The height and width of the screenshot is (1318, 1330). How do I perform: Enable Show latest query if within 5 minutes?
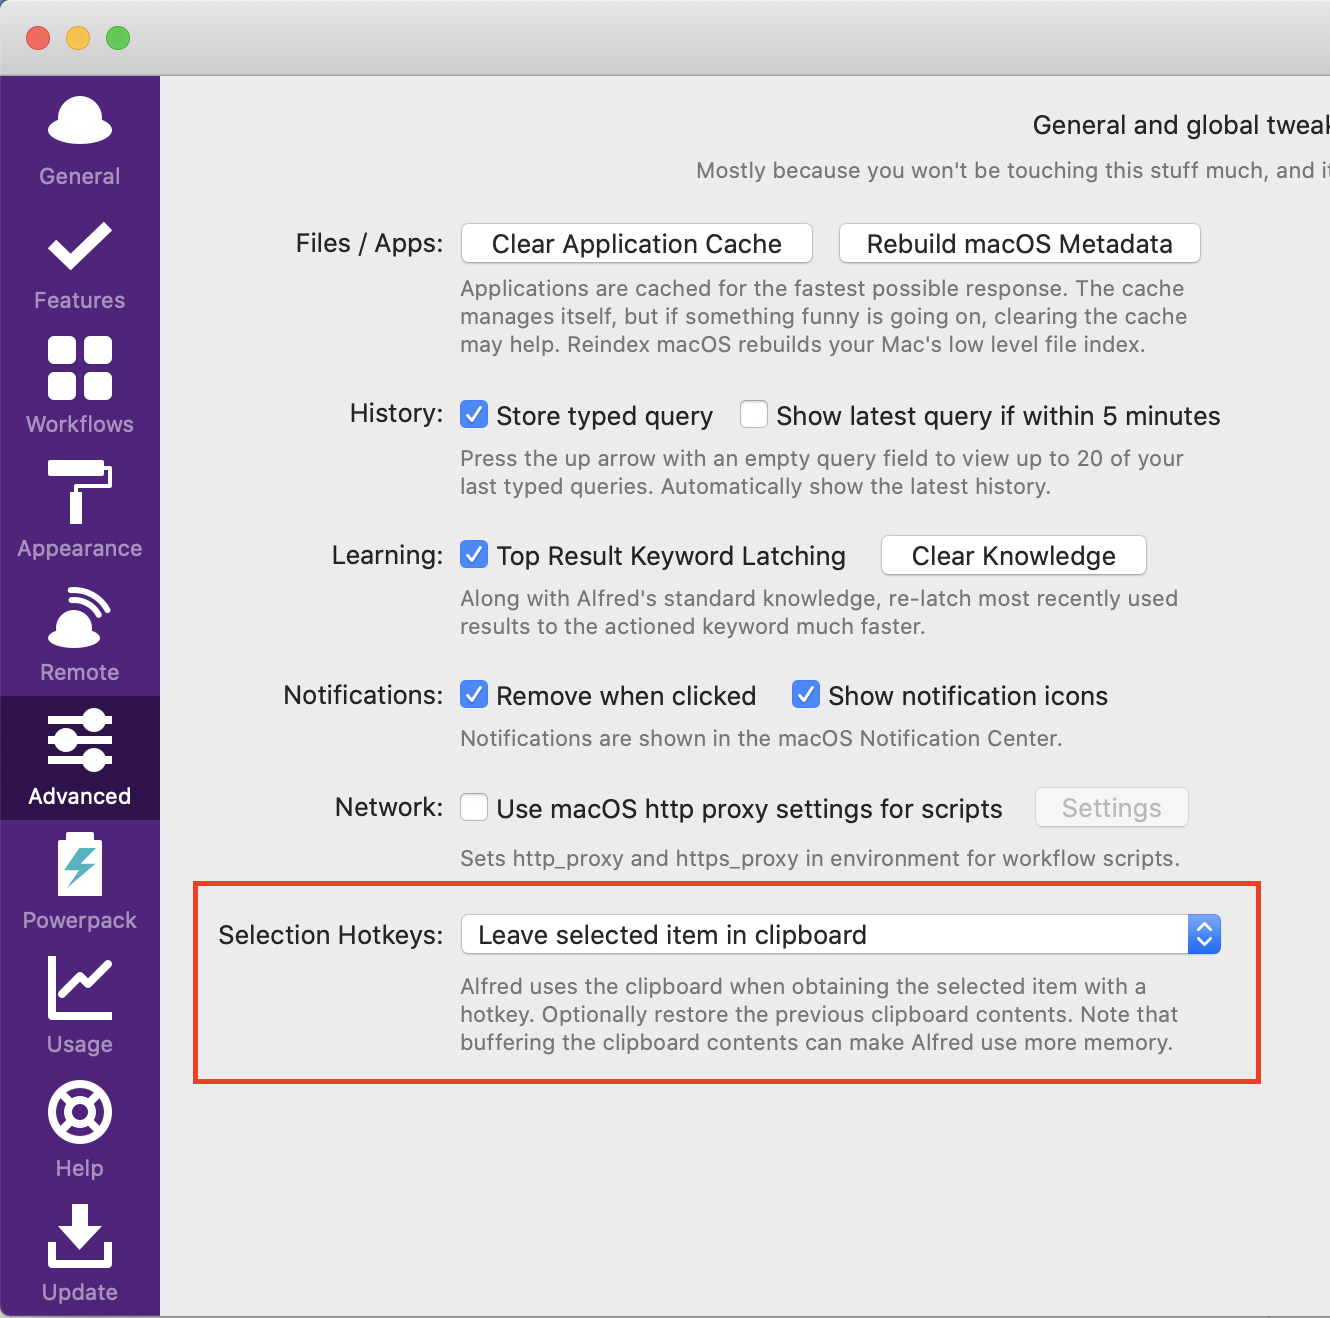coord(754,414)
